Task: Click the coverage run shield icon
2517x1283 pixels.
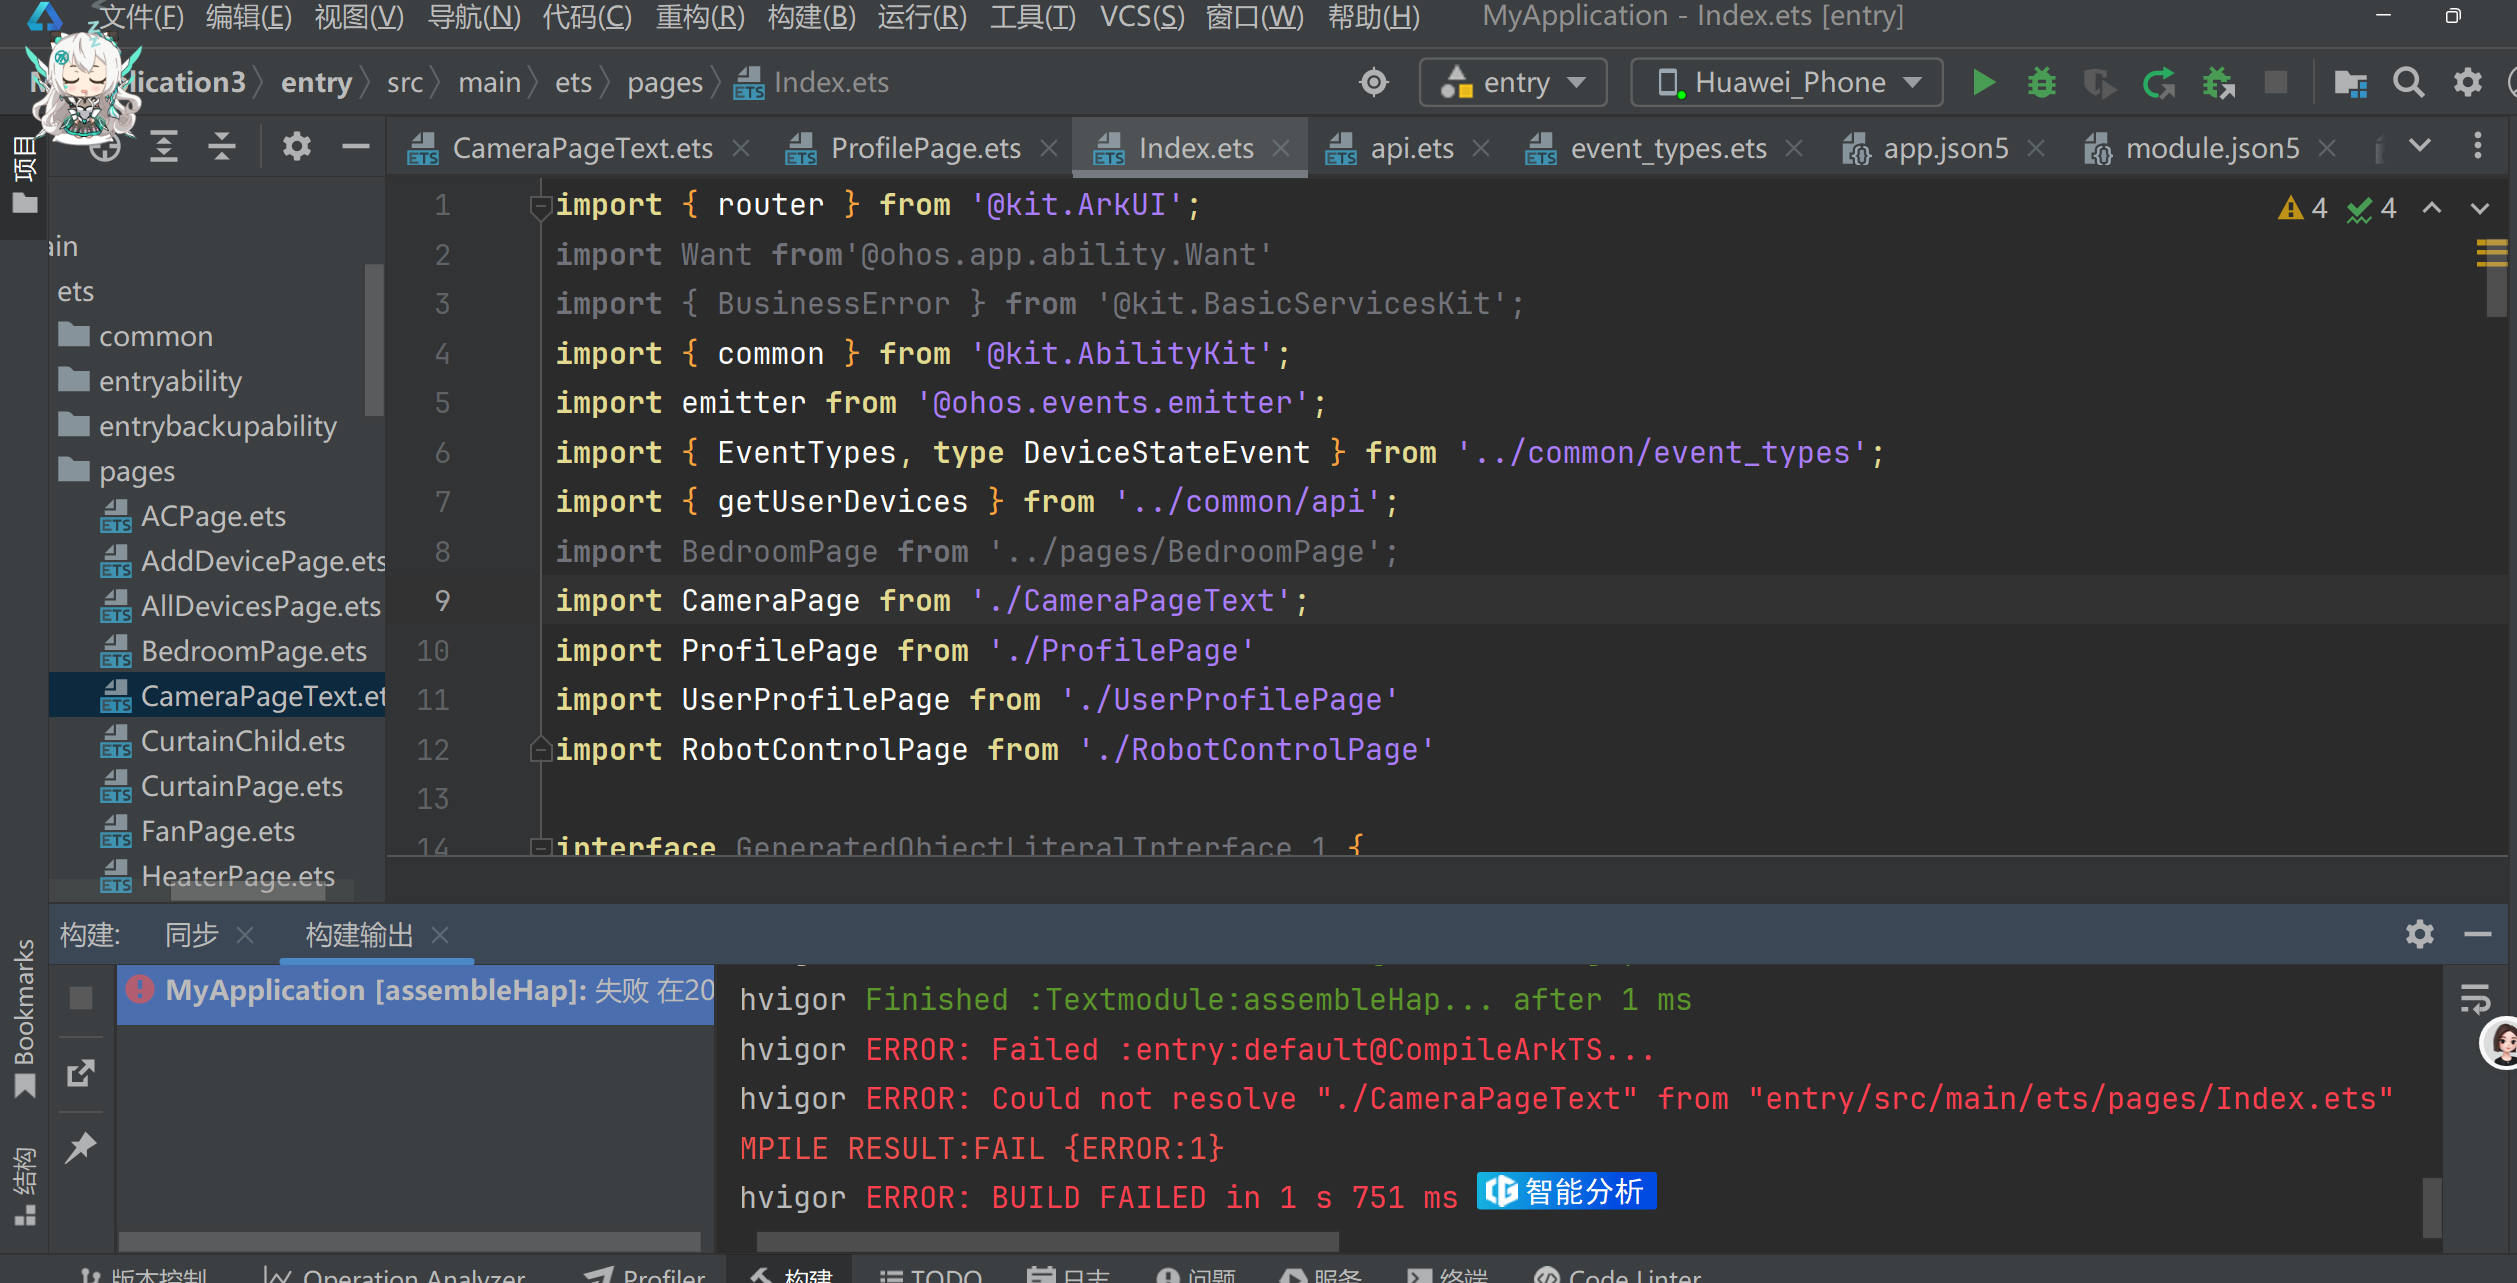Action: (x=2099, y=82)
